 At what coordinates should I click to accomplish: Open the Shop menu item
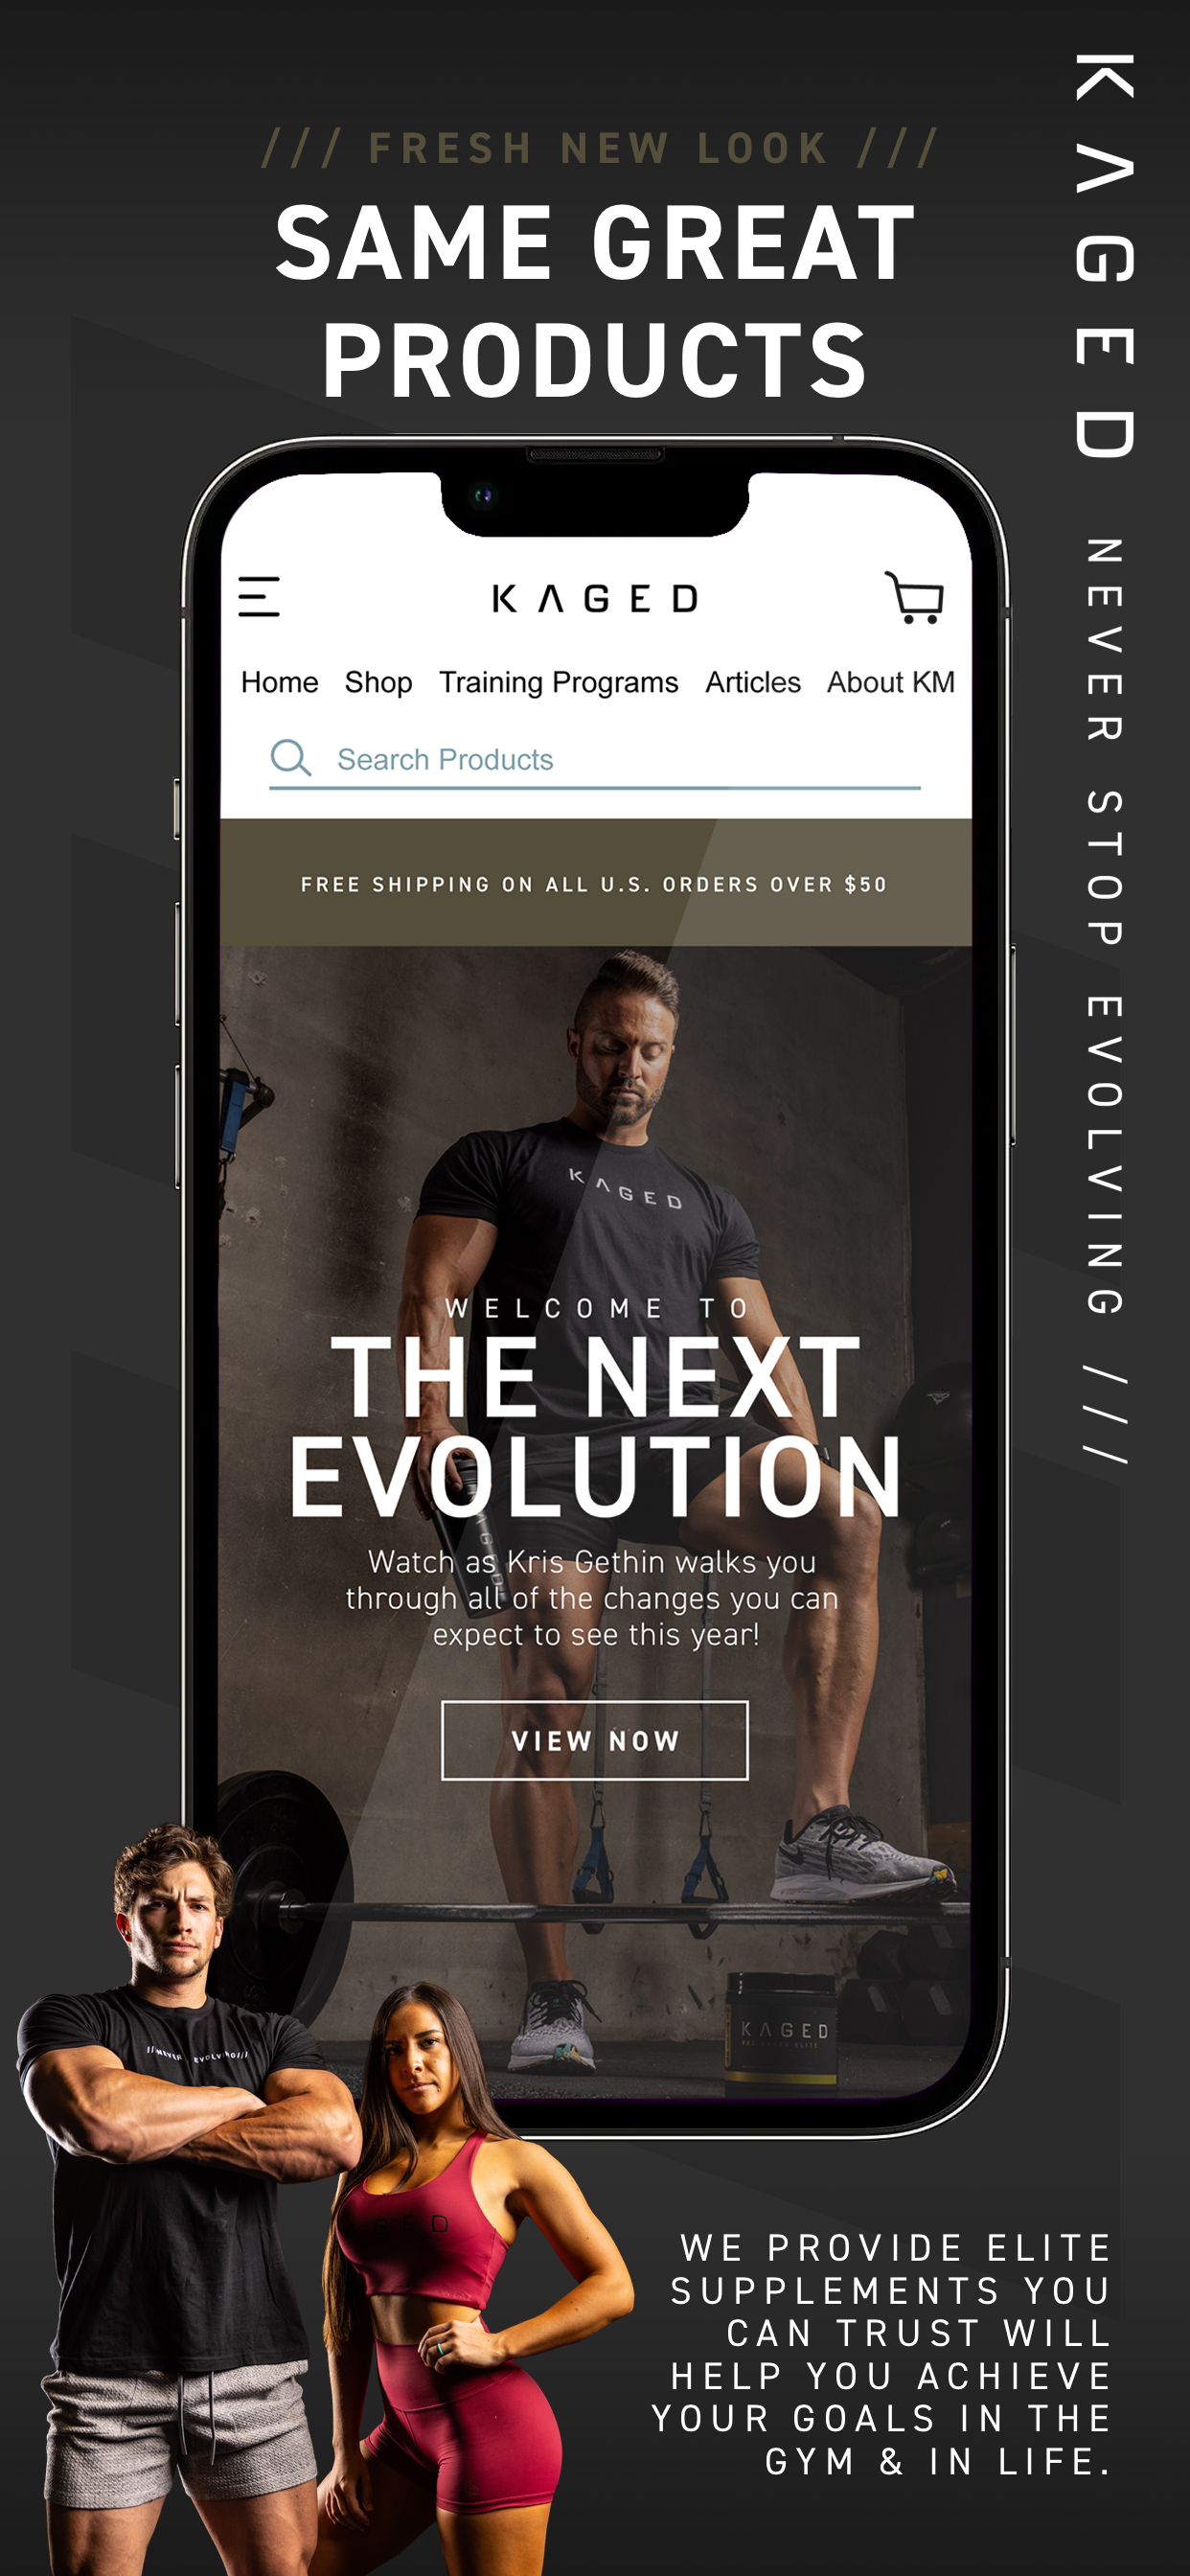tap(378, 682)
